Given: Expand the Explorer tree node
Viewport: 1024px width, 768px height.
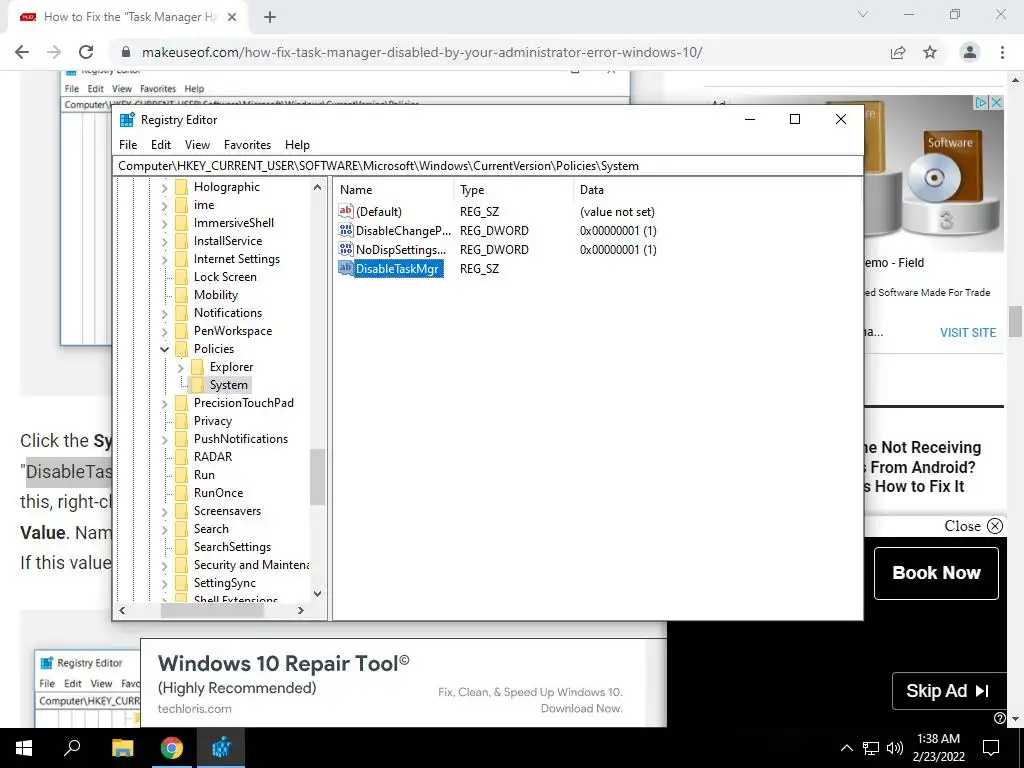Looking at the screenshot, I should [x=180, y=368].
